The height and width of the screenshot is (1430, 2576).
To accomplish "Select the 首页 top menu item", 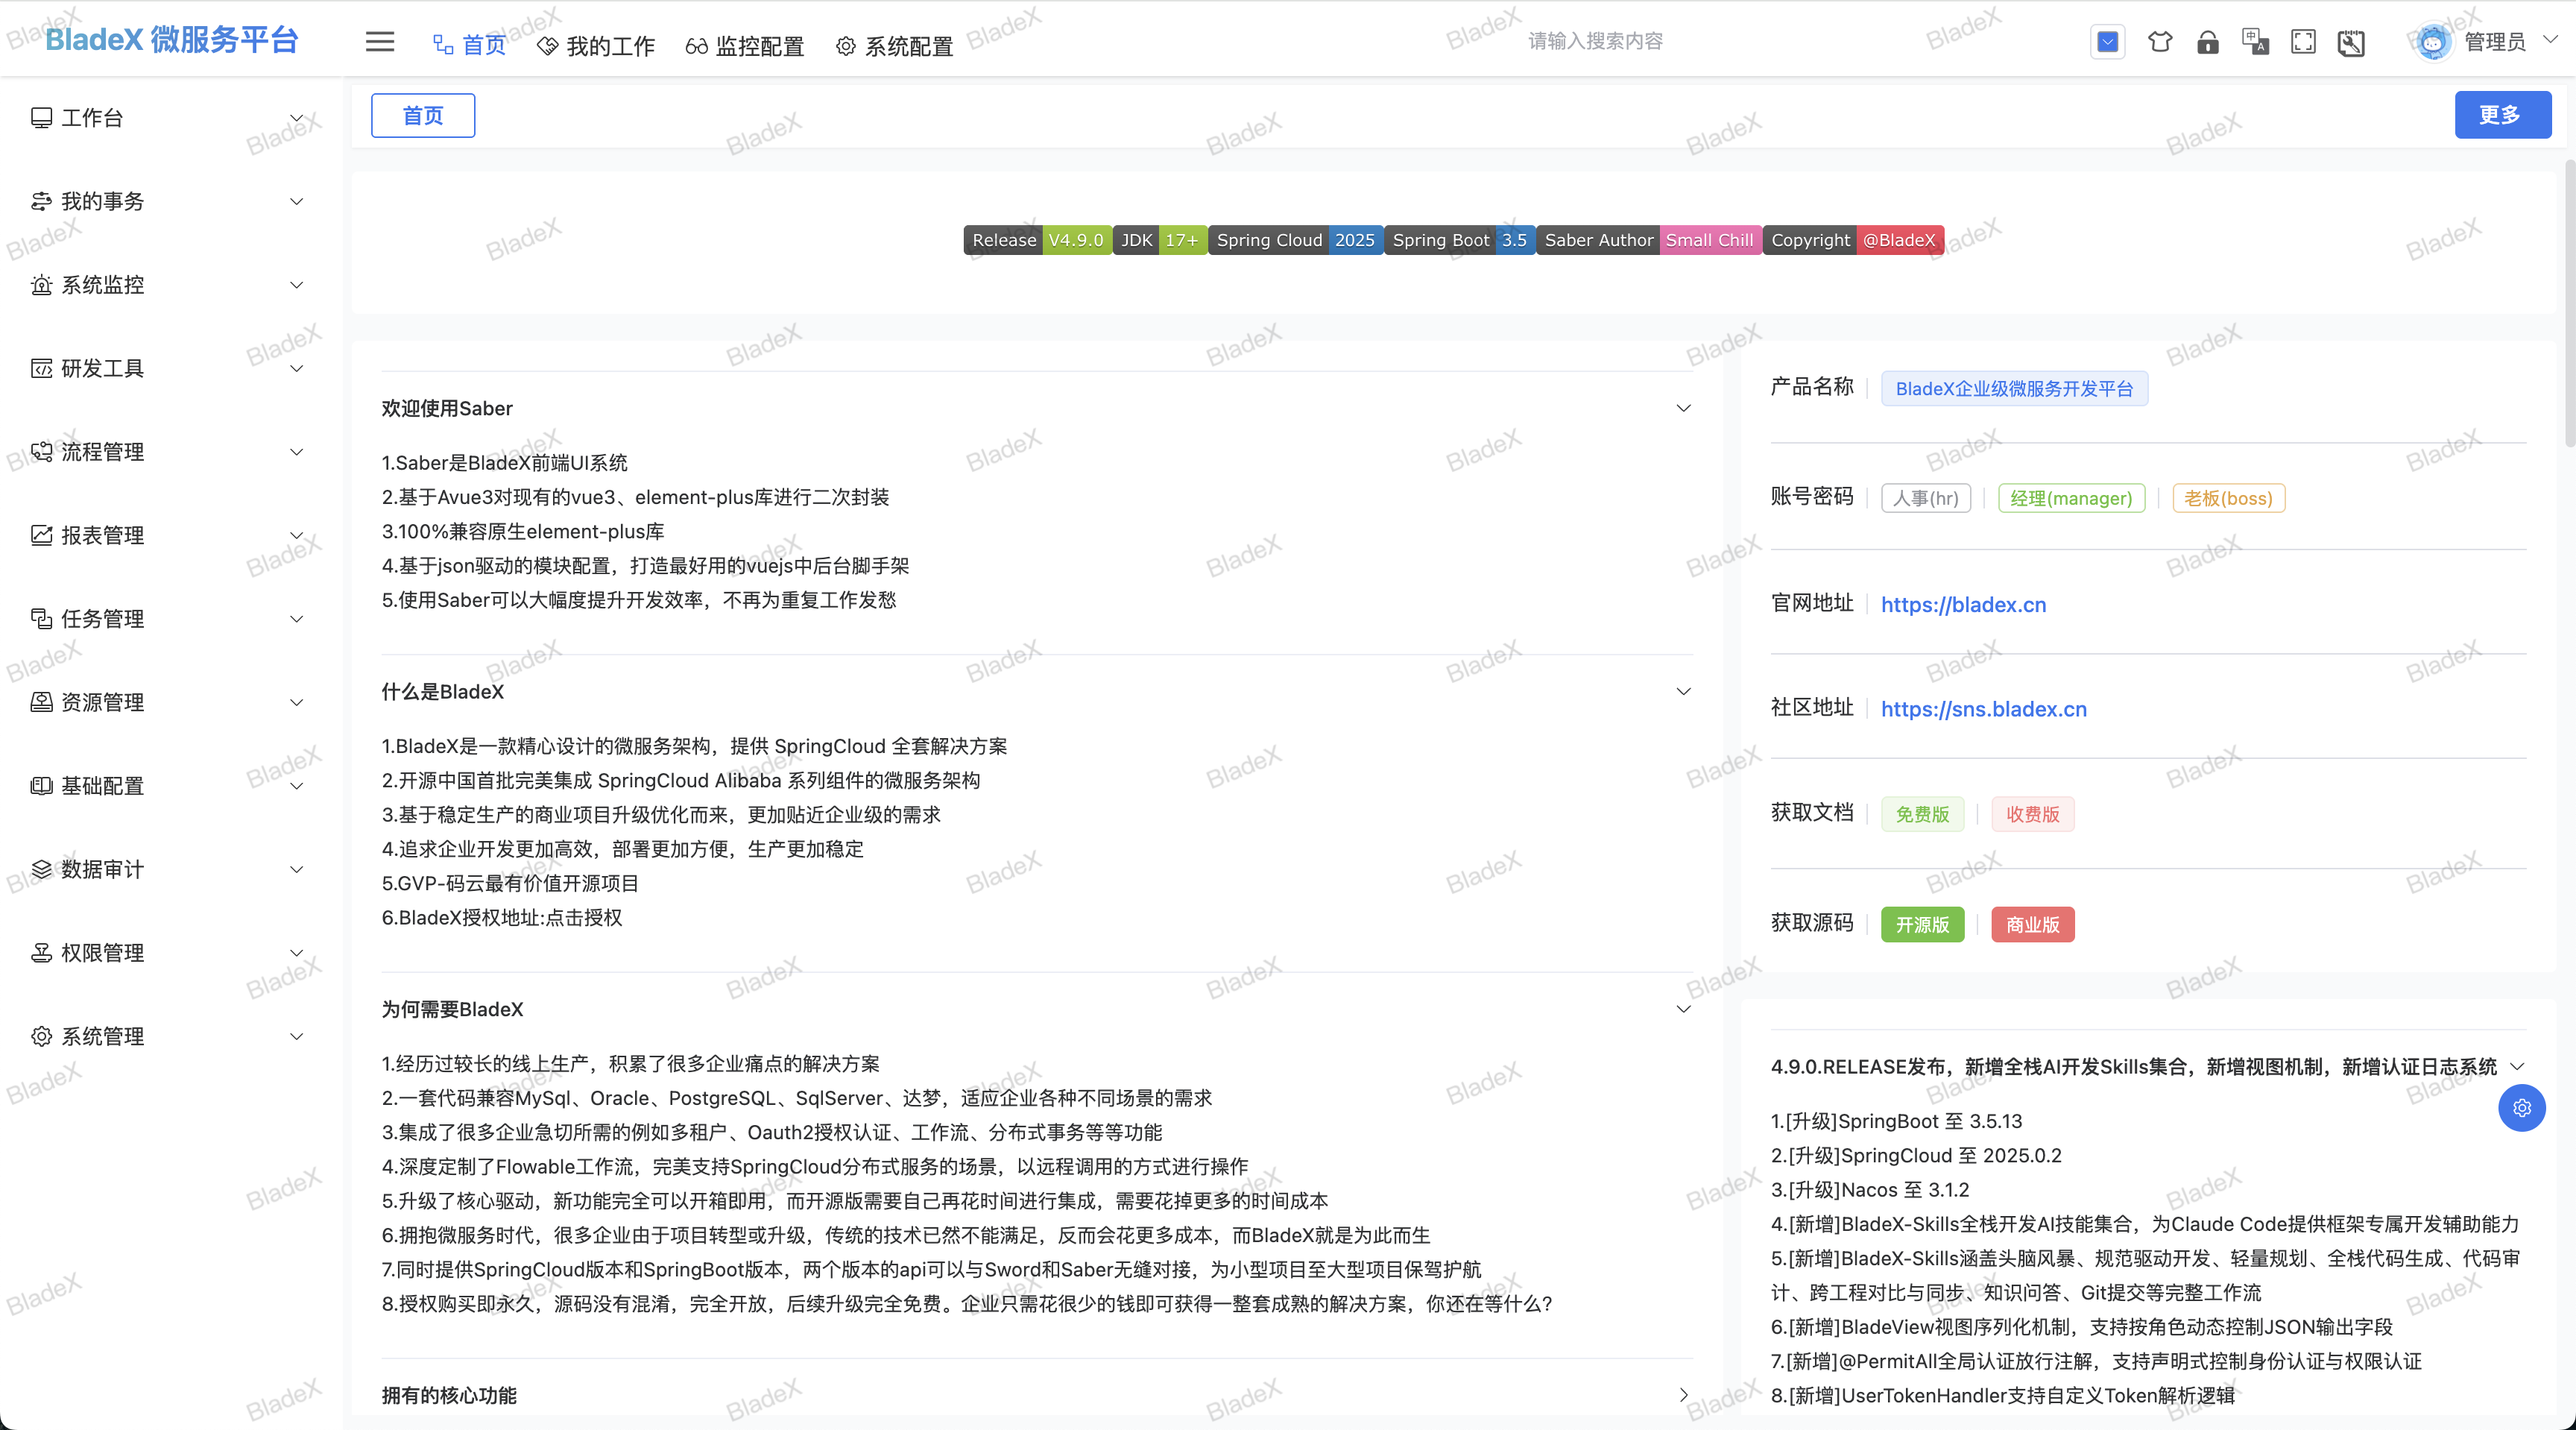I will [x=470, y=45].
